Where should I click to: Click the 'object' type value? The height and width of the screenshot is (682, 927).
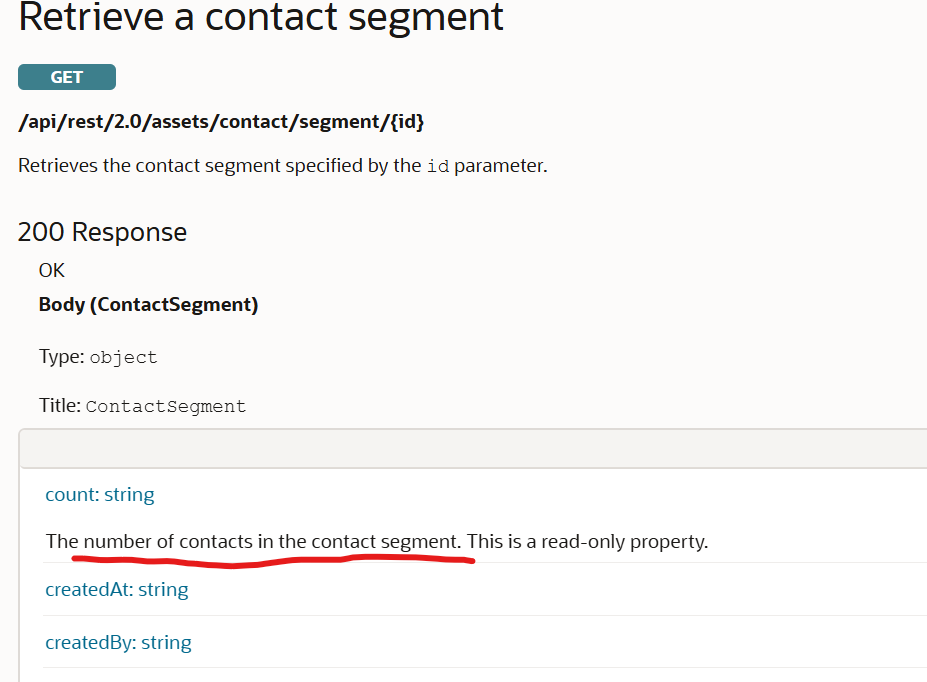pos(123,357)
